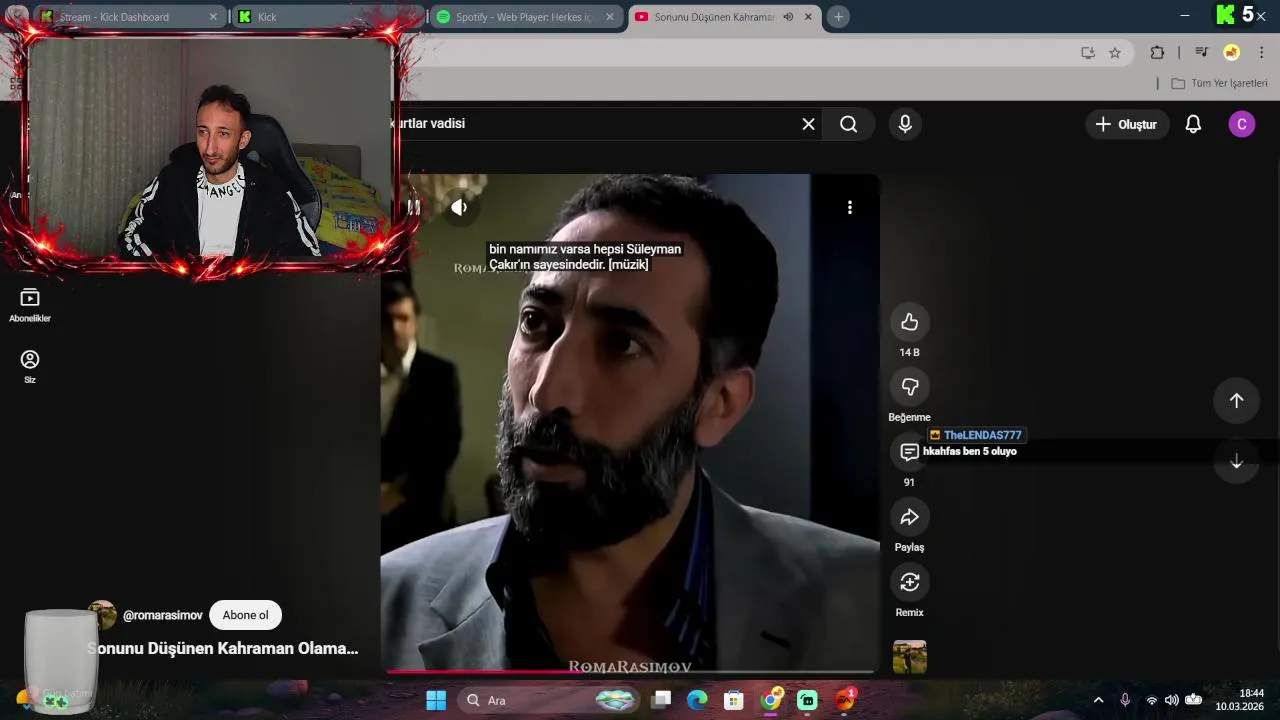The height and width of the screenshot is (720, 1280).
Task: Share the Short via Paylaş
Action: coord(909,517)
